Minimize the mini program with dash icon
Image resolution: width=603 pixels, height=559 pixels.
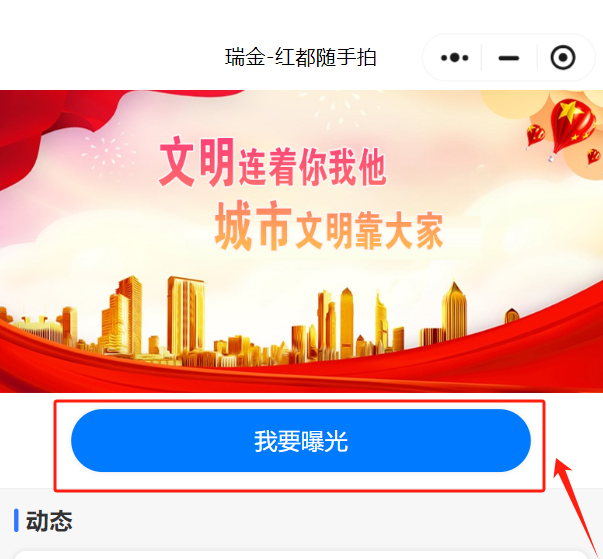click(509, 58)
